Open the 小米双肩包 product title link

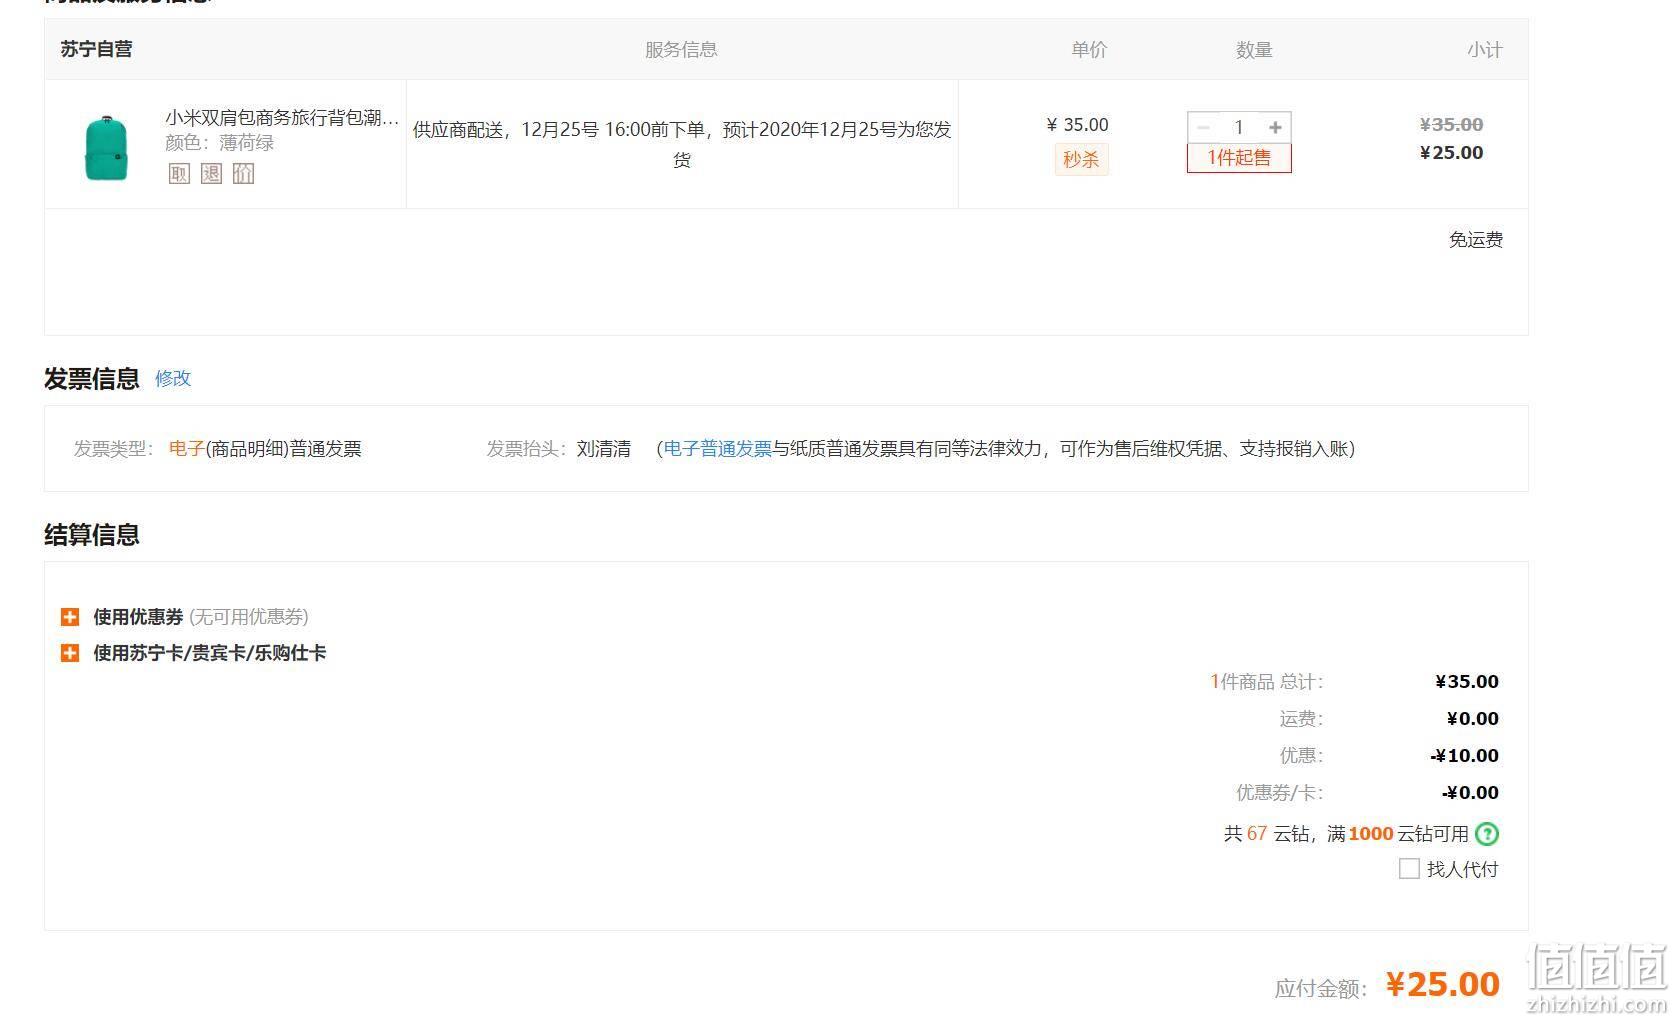282,118
